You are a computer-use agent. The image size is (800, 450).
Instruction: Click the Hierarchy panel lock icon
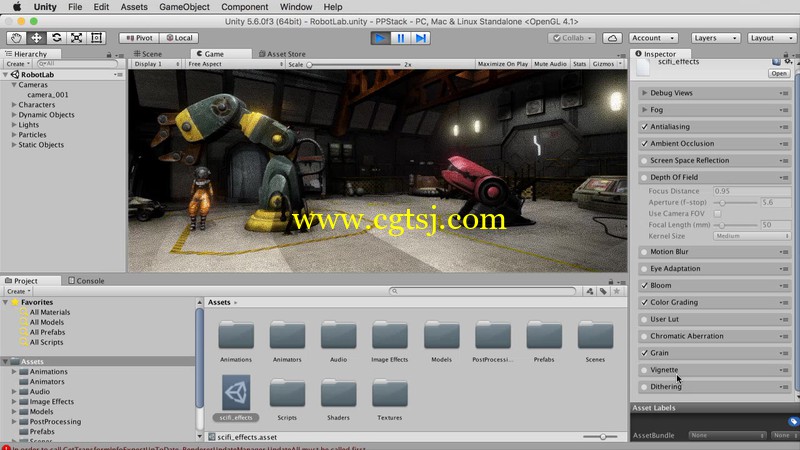109,55
